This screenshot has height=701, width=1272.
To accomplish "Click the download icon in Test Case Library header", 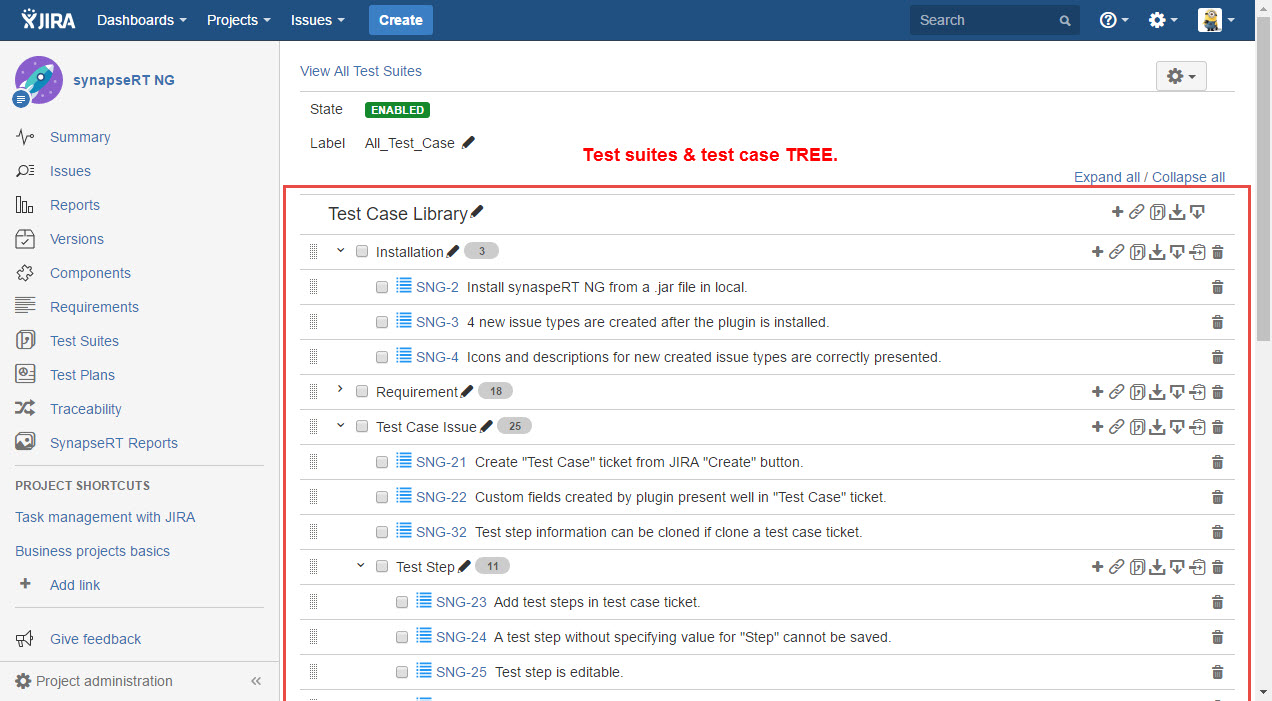I will tap(1177, 212).
